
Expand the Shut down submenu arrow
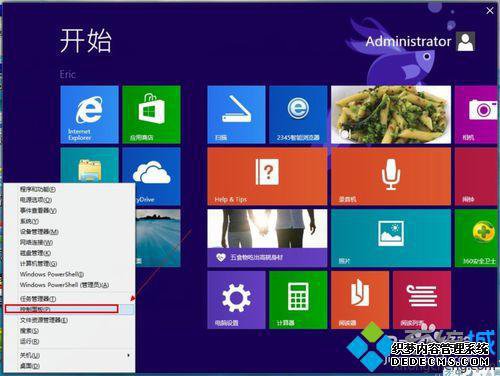point(129,355)
